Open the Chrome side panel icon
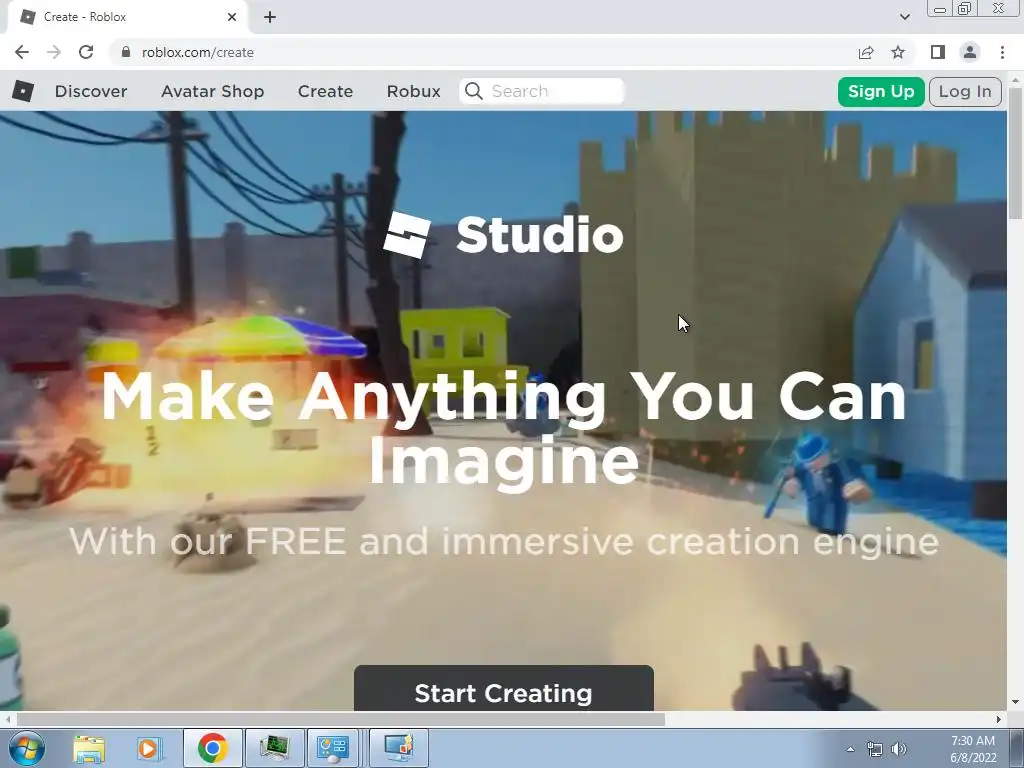 tap(938, 52)
